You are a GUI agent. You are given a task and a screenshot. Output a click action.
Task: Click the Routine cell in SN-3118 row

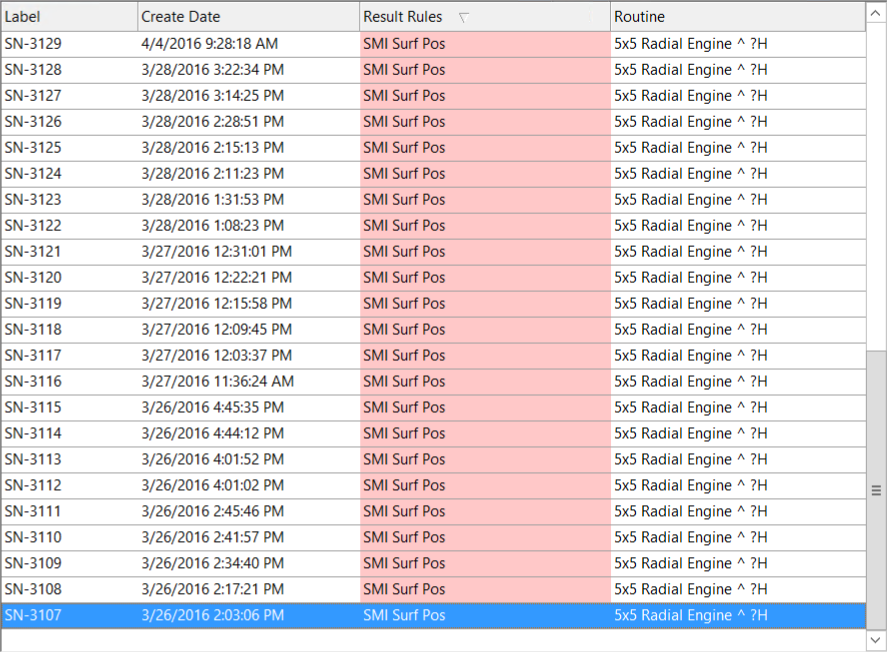pyautogui.click(x=691, y=330)
